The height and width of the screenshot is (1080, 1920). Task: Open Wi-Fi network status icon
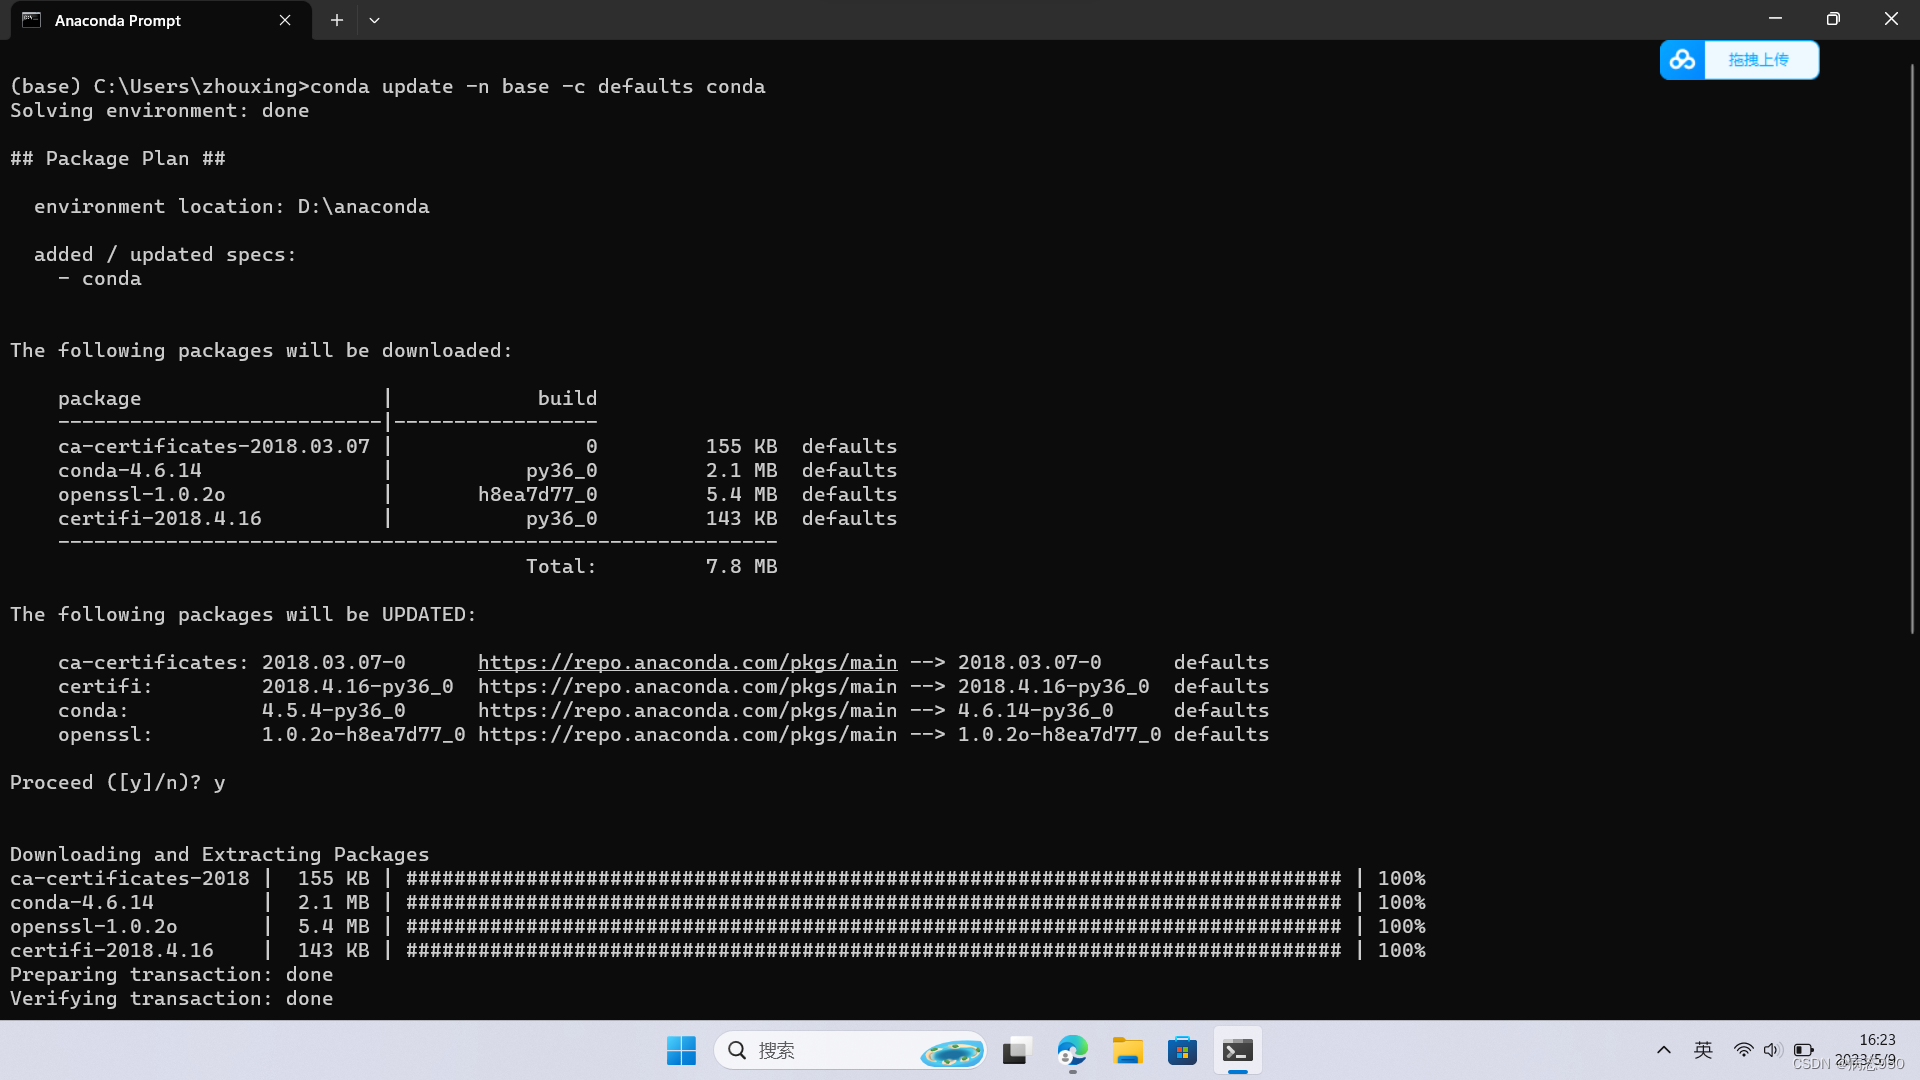click(x=1743, y=1050)
